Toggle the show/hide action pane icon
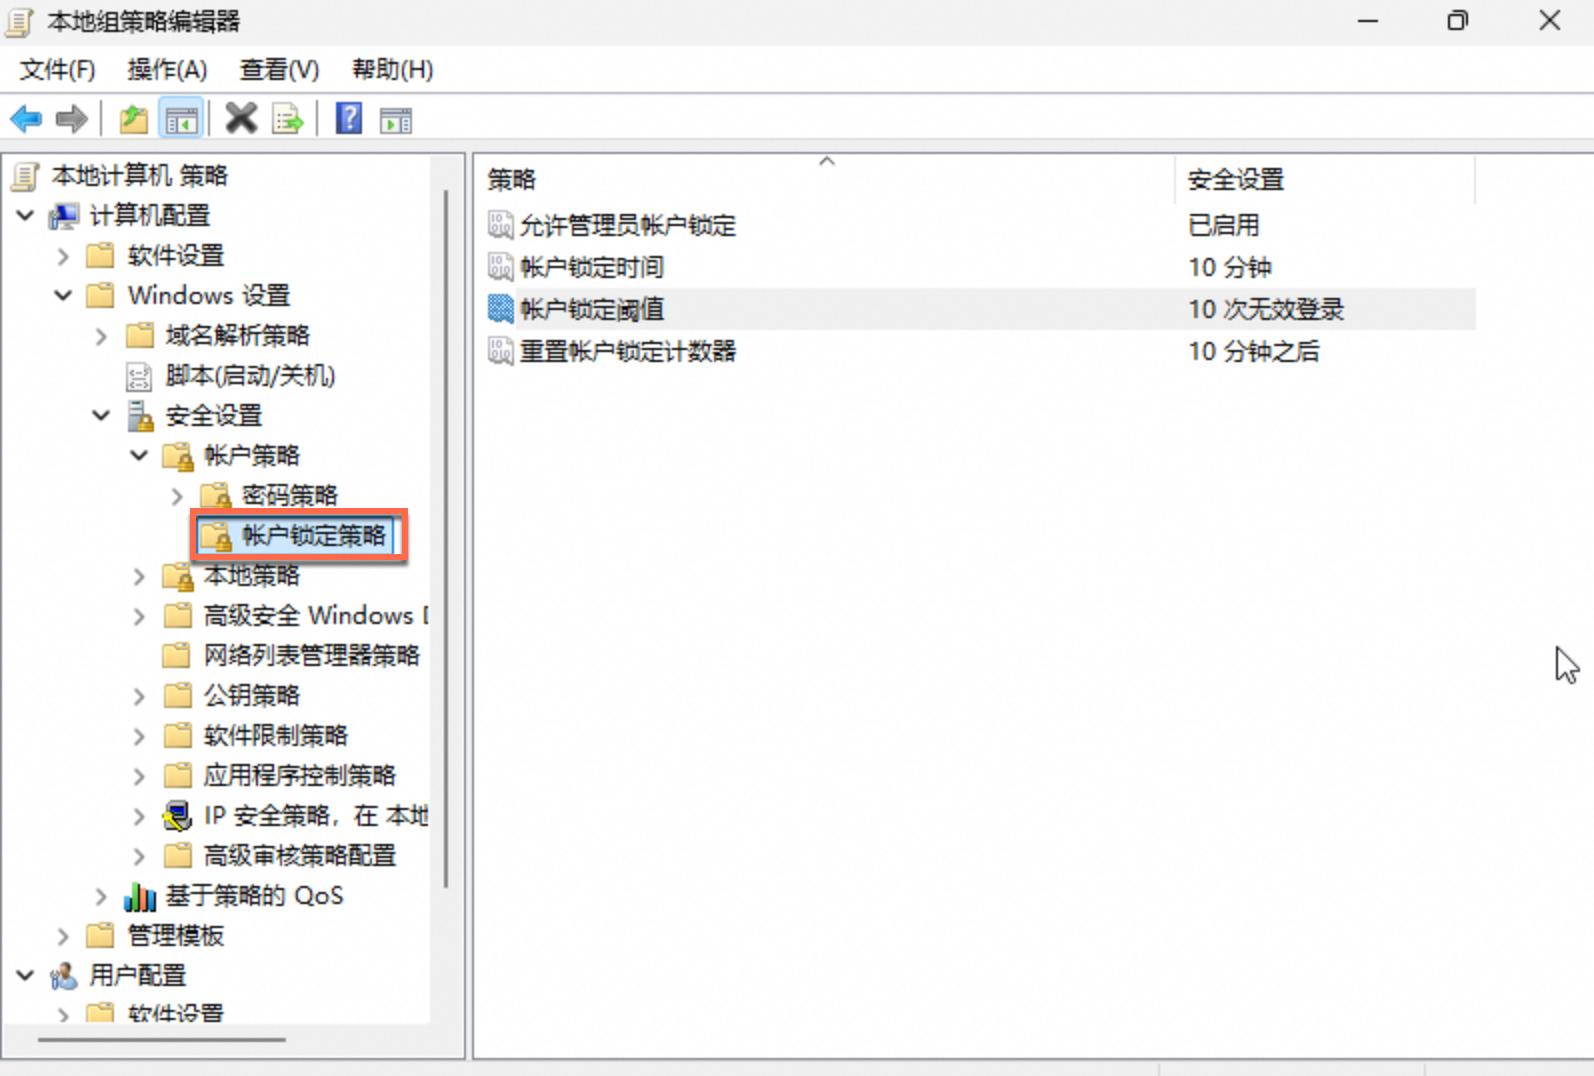This screenshot has height=1076, width=1594. point(396,120)
